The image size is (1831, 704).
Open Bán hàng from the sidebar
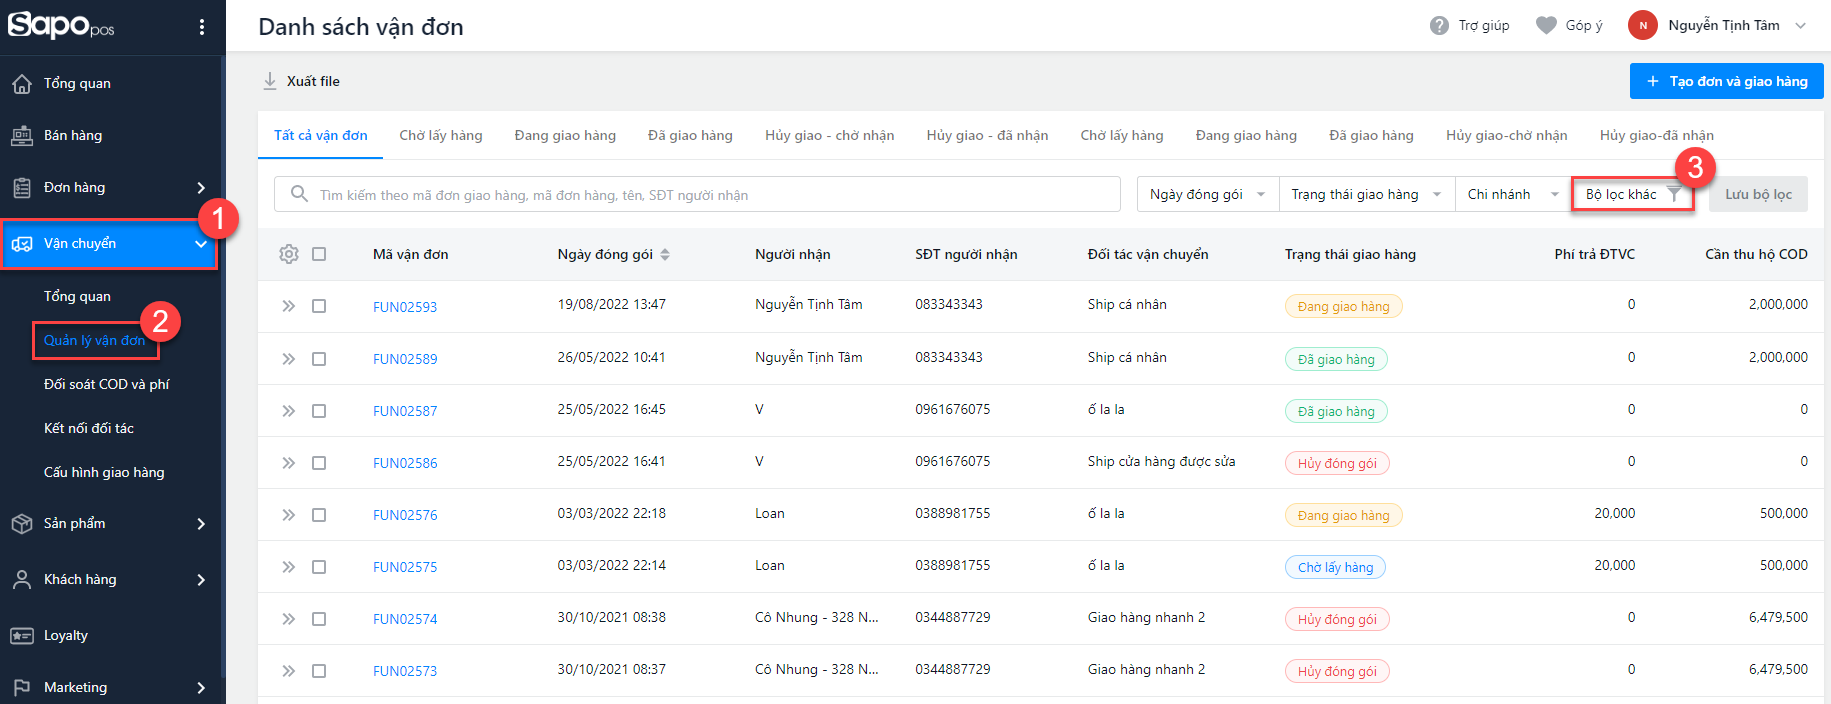(72, 135)
